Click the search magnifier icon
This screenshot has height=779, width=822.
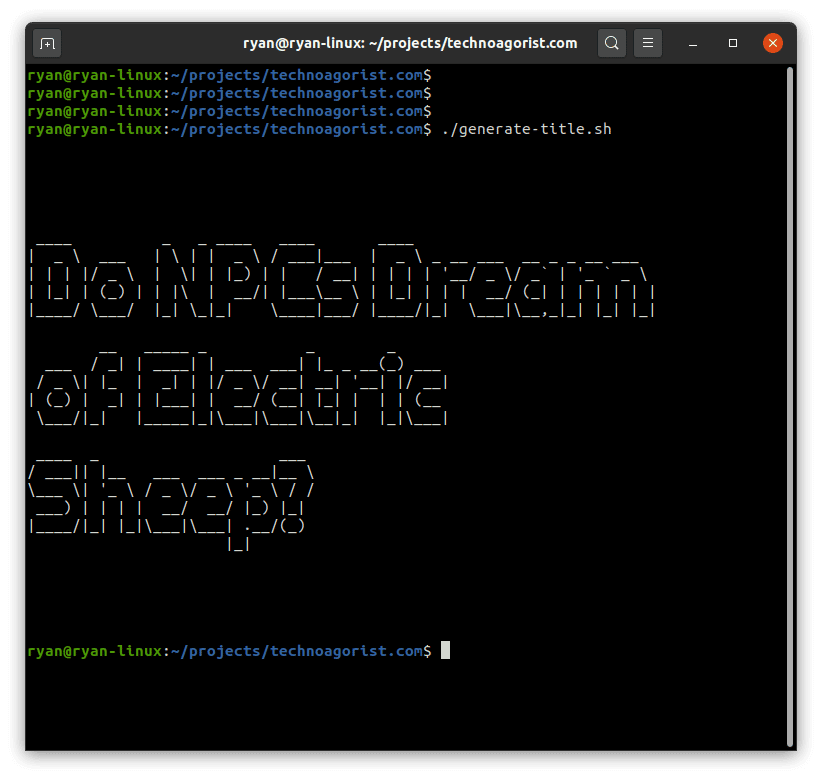tap(612, 43)
